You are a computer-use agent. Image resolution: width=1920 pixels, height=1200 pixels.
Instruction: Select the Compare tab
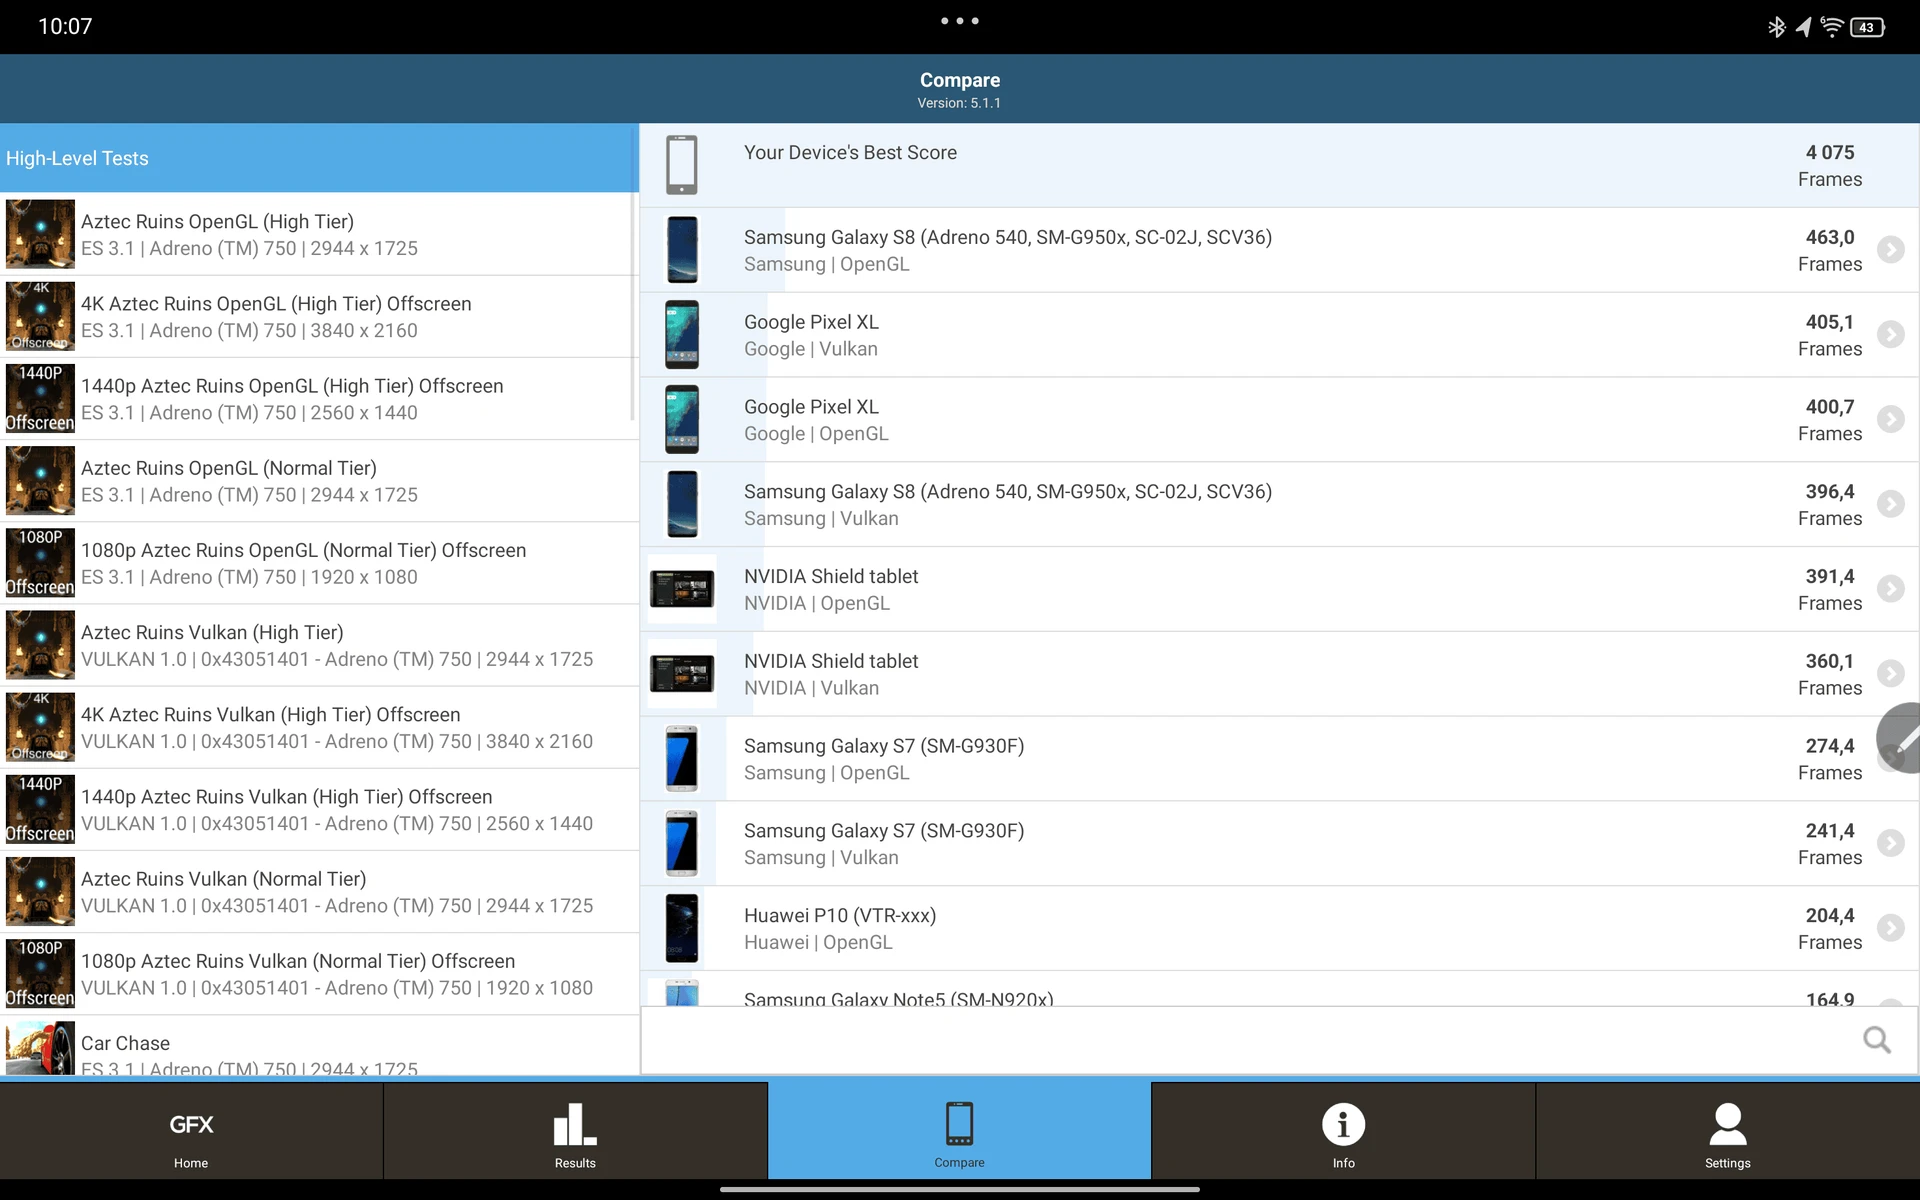click(x=959, y=1131)
